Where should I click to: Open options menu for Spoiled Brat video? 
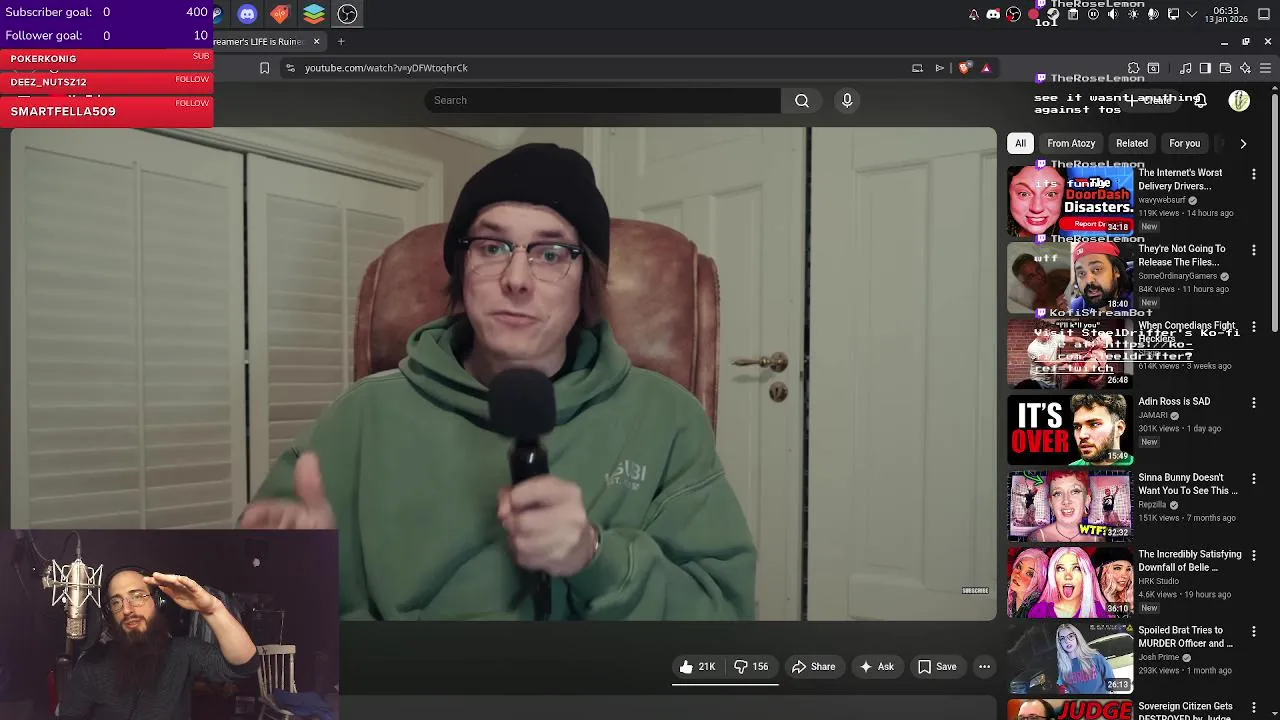[1253, 632]
